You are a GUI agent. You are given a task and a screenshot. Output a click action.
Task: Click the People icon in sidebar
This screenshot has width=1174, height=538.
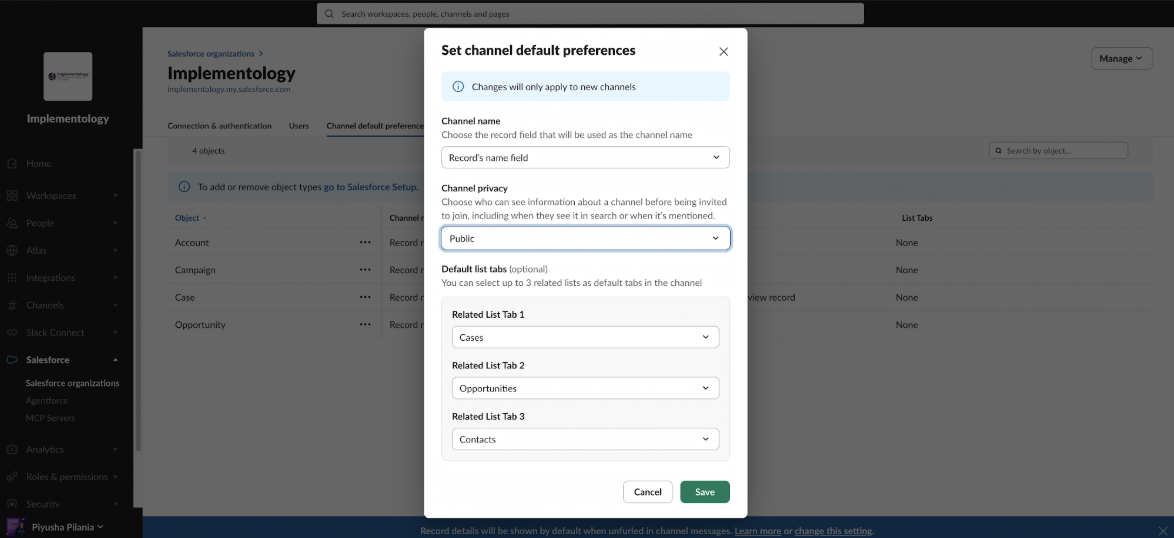tap(12, 223)
